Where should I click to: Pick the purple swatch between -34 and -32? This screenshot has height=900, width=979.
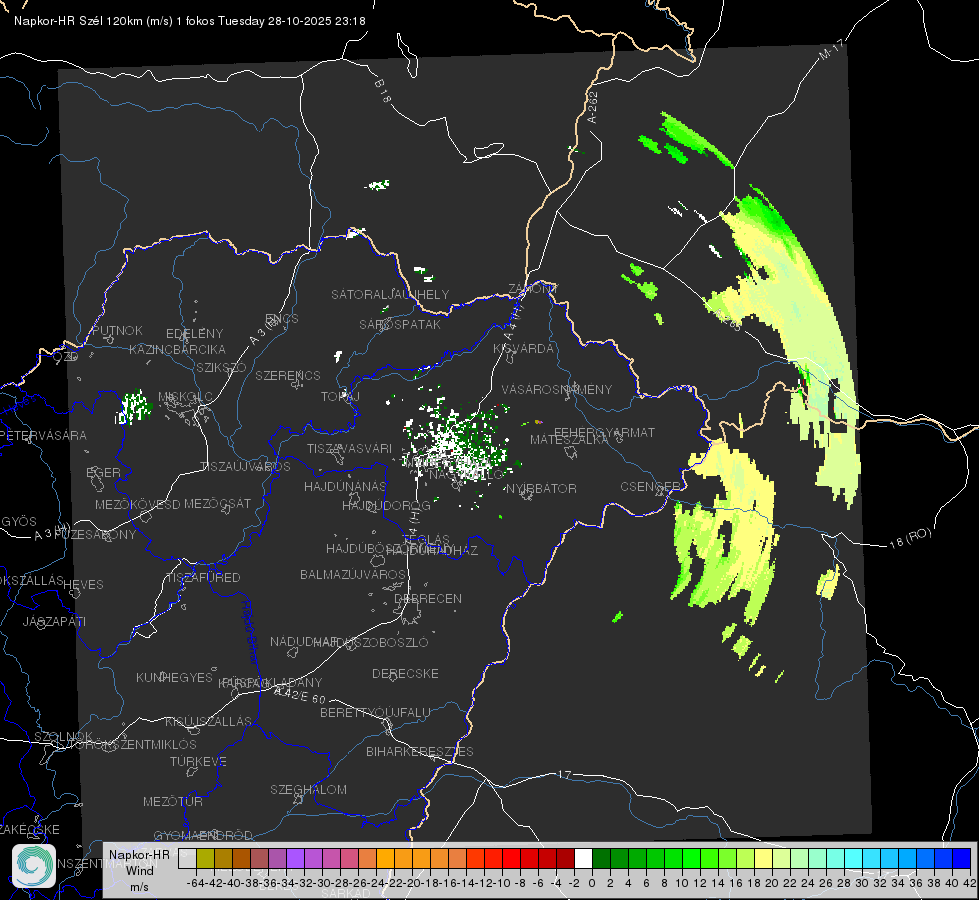(295, 858)
